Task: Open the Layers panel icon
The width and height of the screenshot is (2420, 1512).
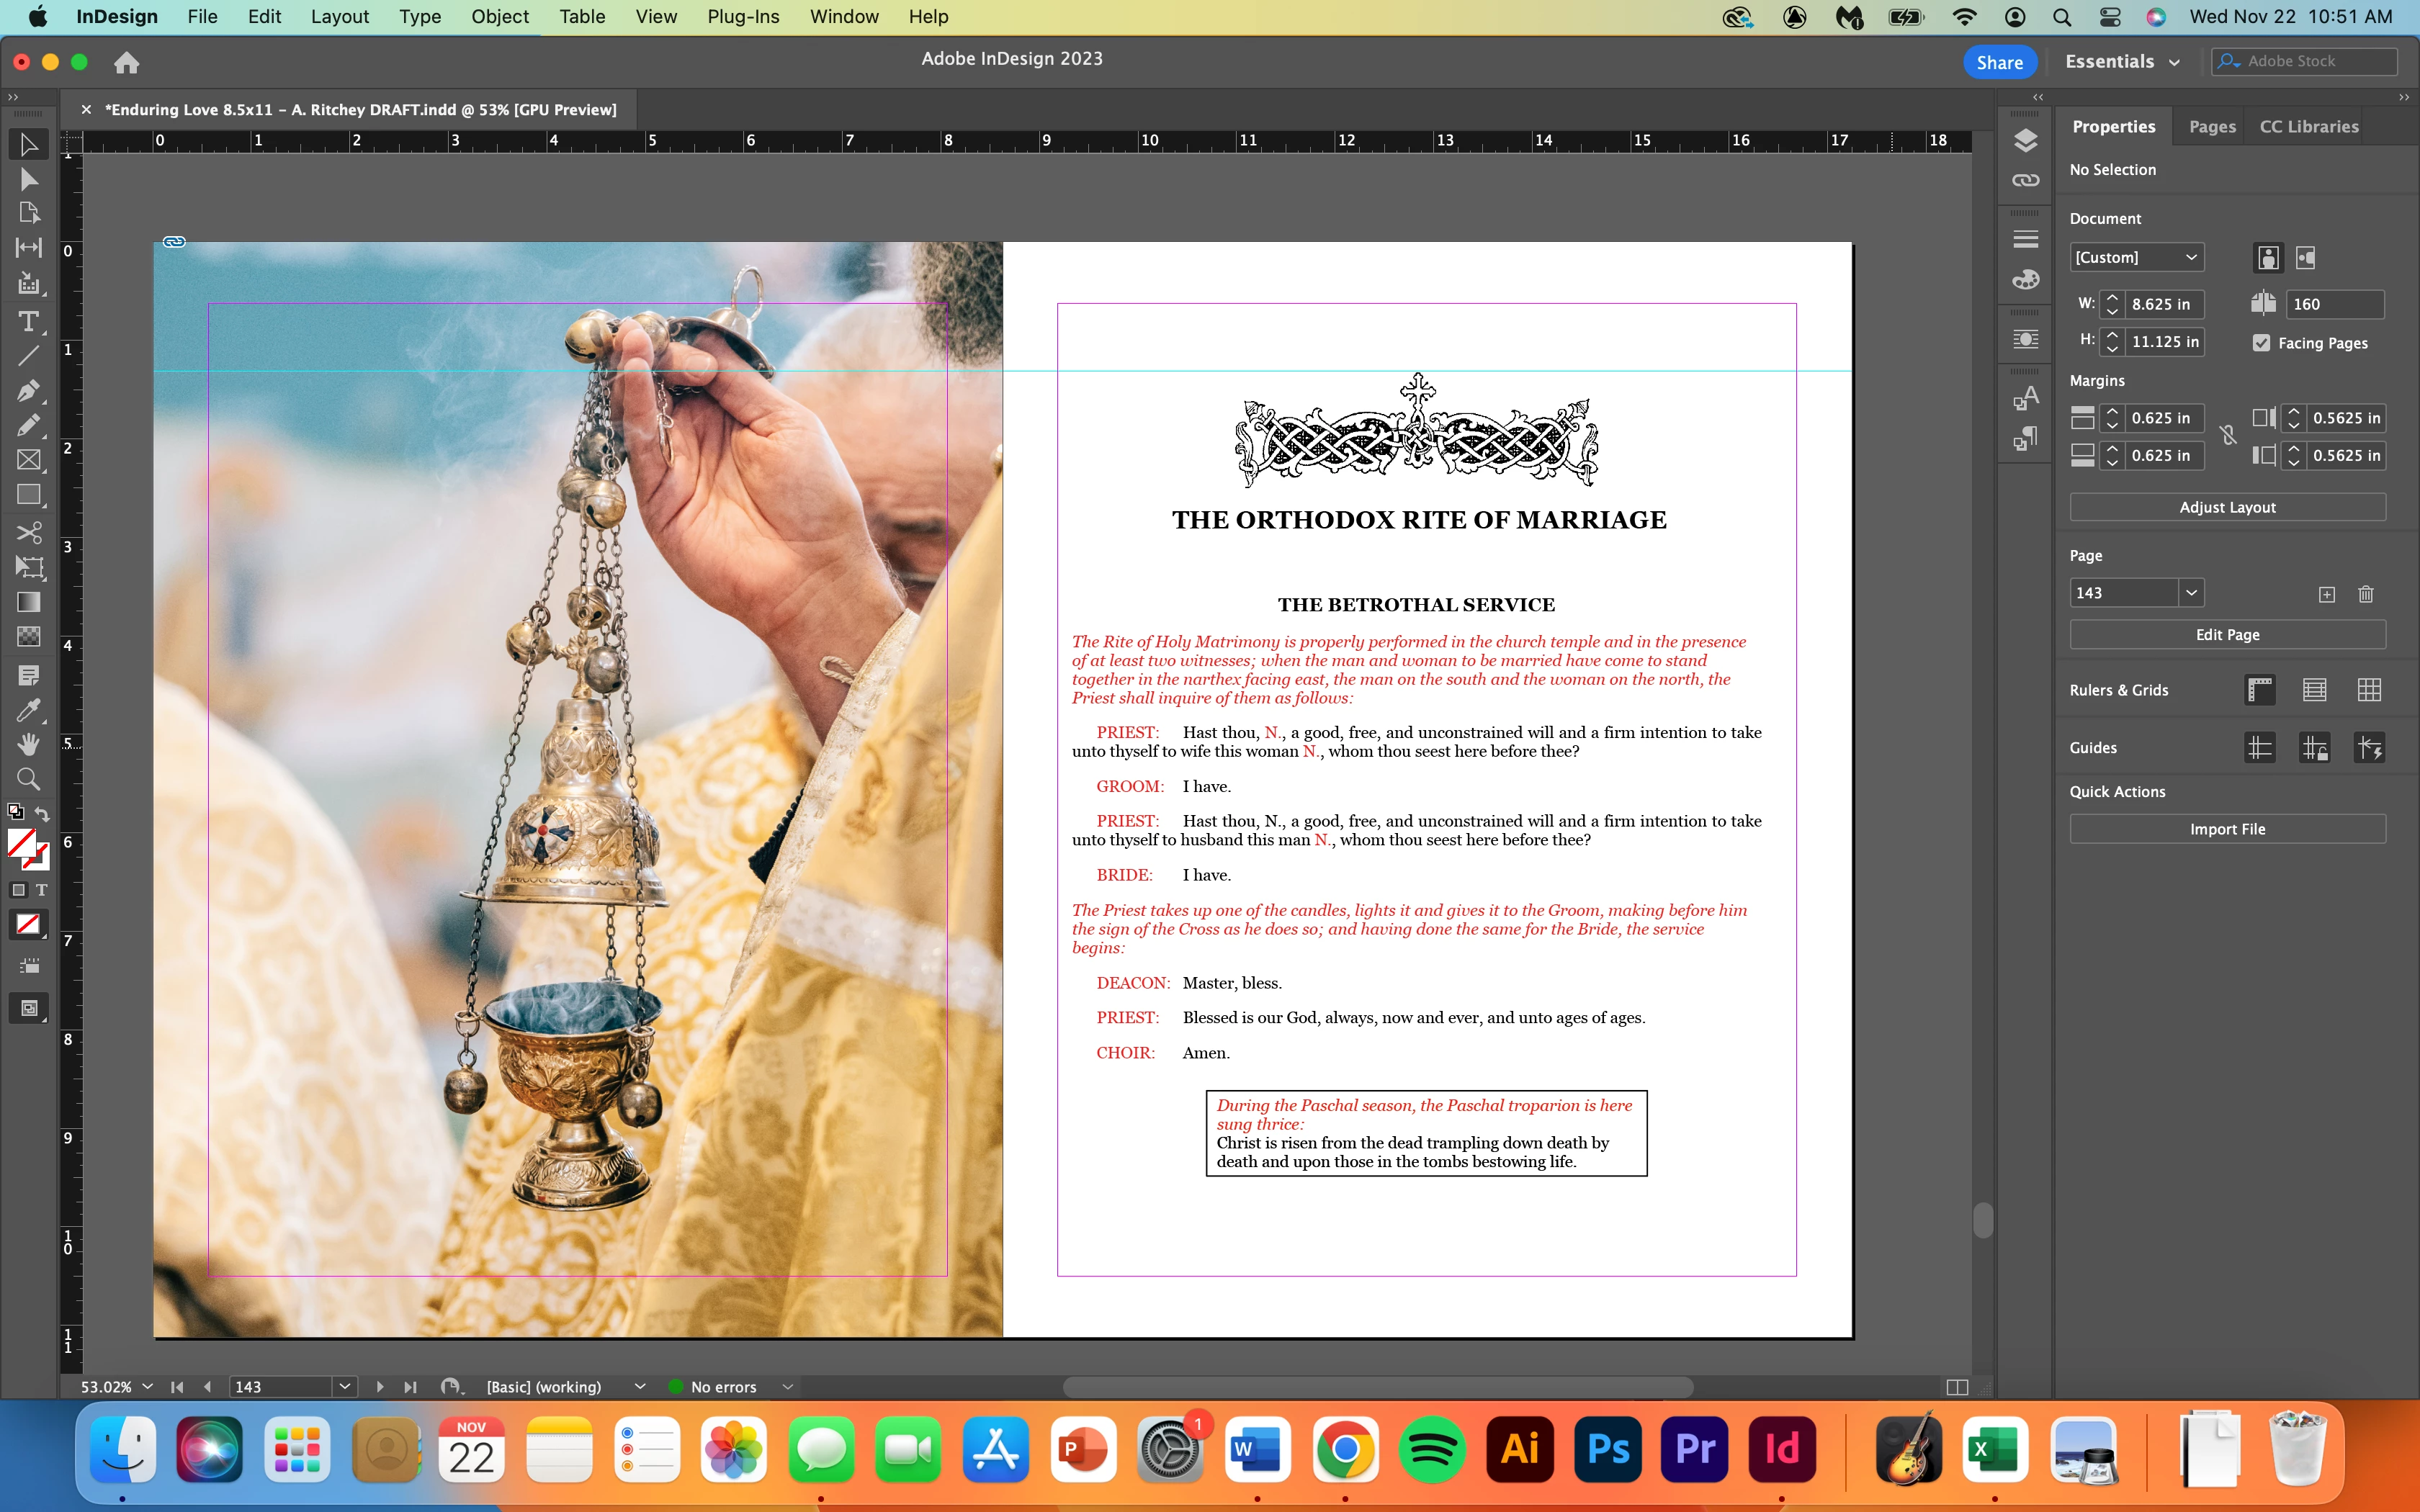Action: (2025, 141)
